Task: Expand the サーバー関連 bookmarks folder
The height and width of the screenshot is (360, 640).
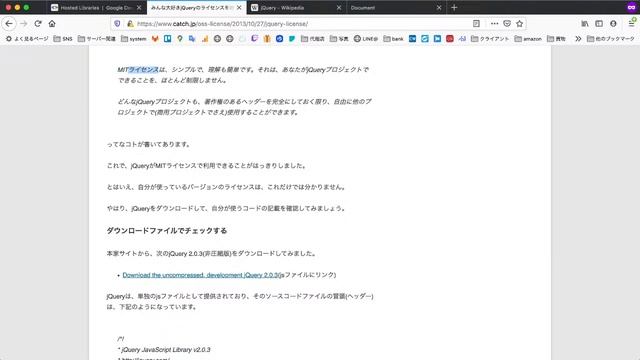Action: tap(97, 39)
